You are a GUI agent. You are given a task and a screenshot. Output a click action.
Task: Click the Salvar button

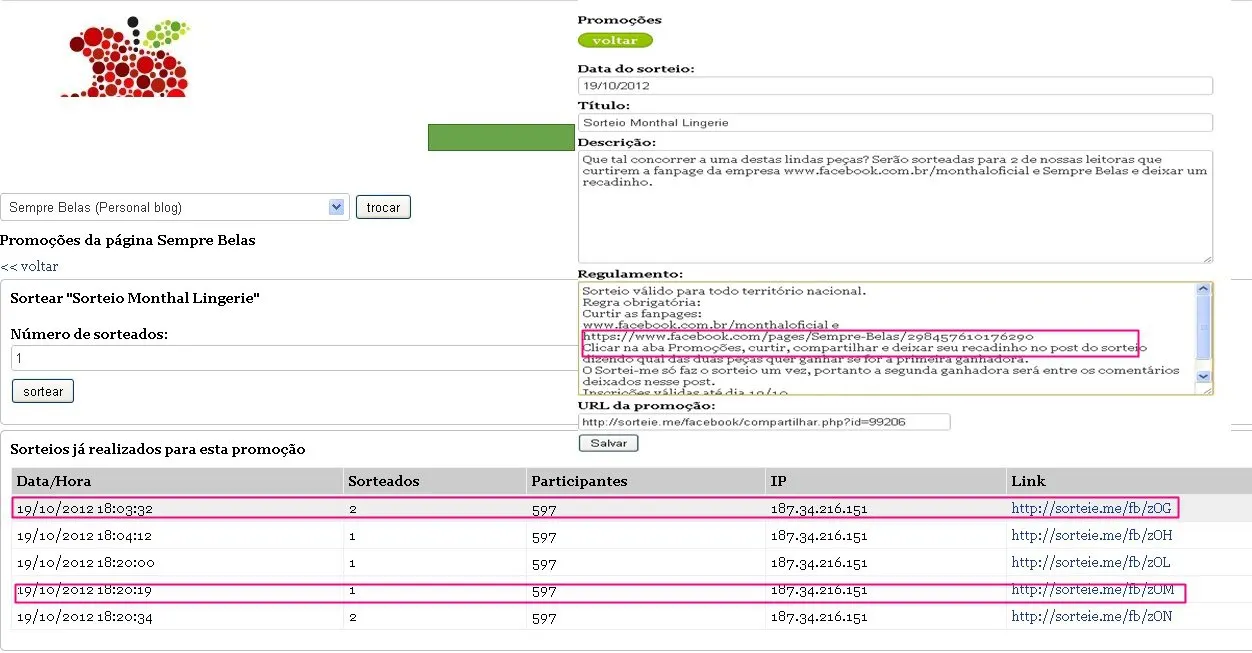[x=608, y=443]
